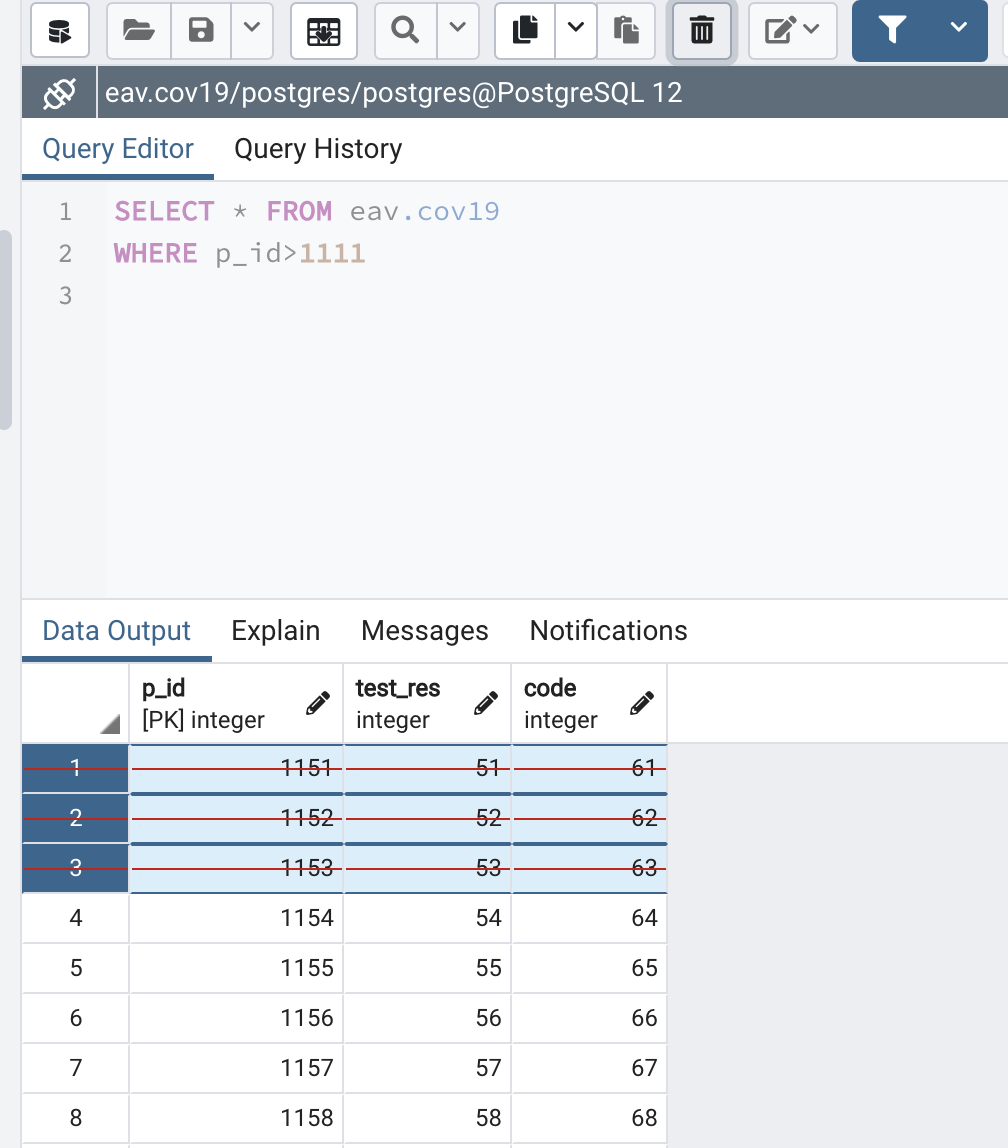
Task: Delete selected rows with the trash icon
Action: (x=701, y=32)
